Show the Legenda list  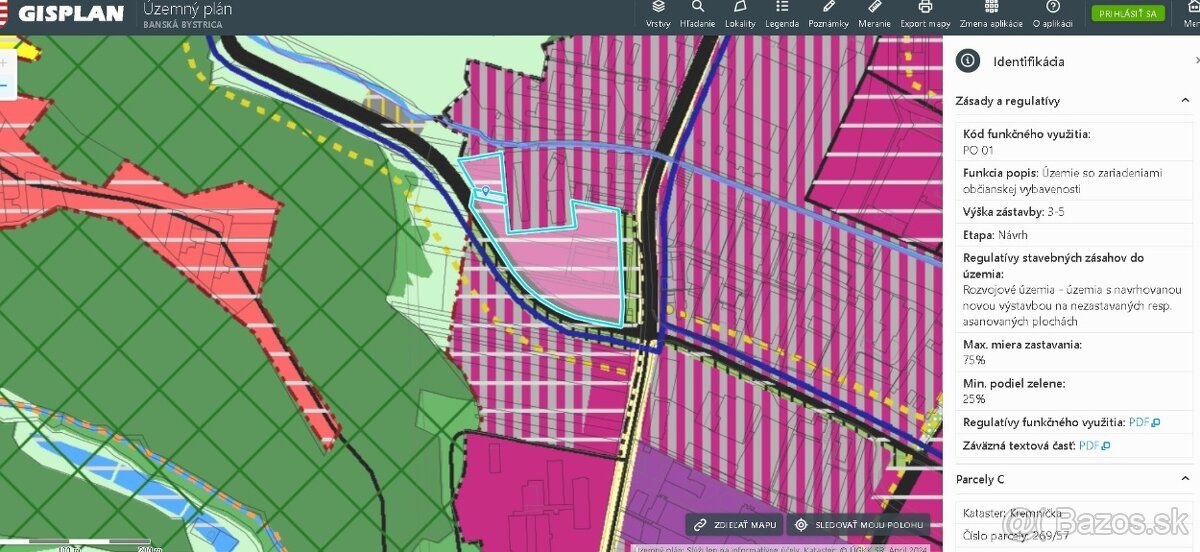pos(781,14)
